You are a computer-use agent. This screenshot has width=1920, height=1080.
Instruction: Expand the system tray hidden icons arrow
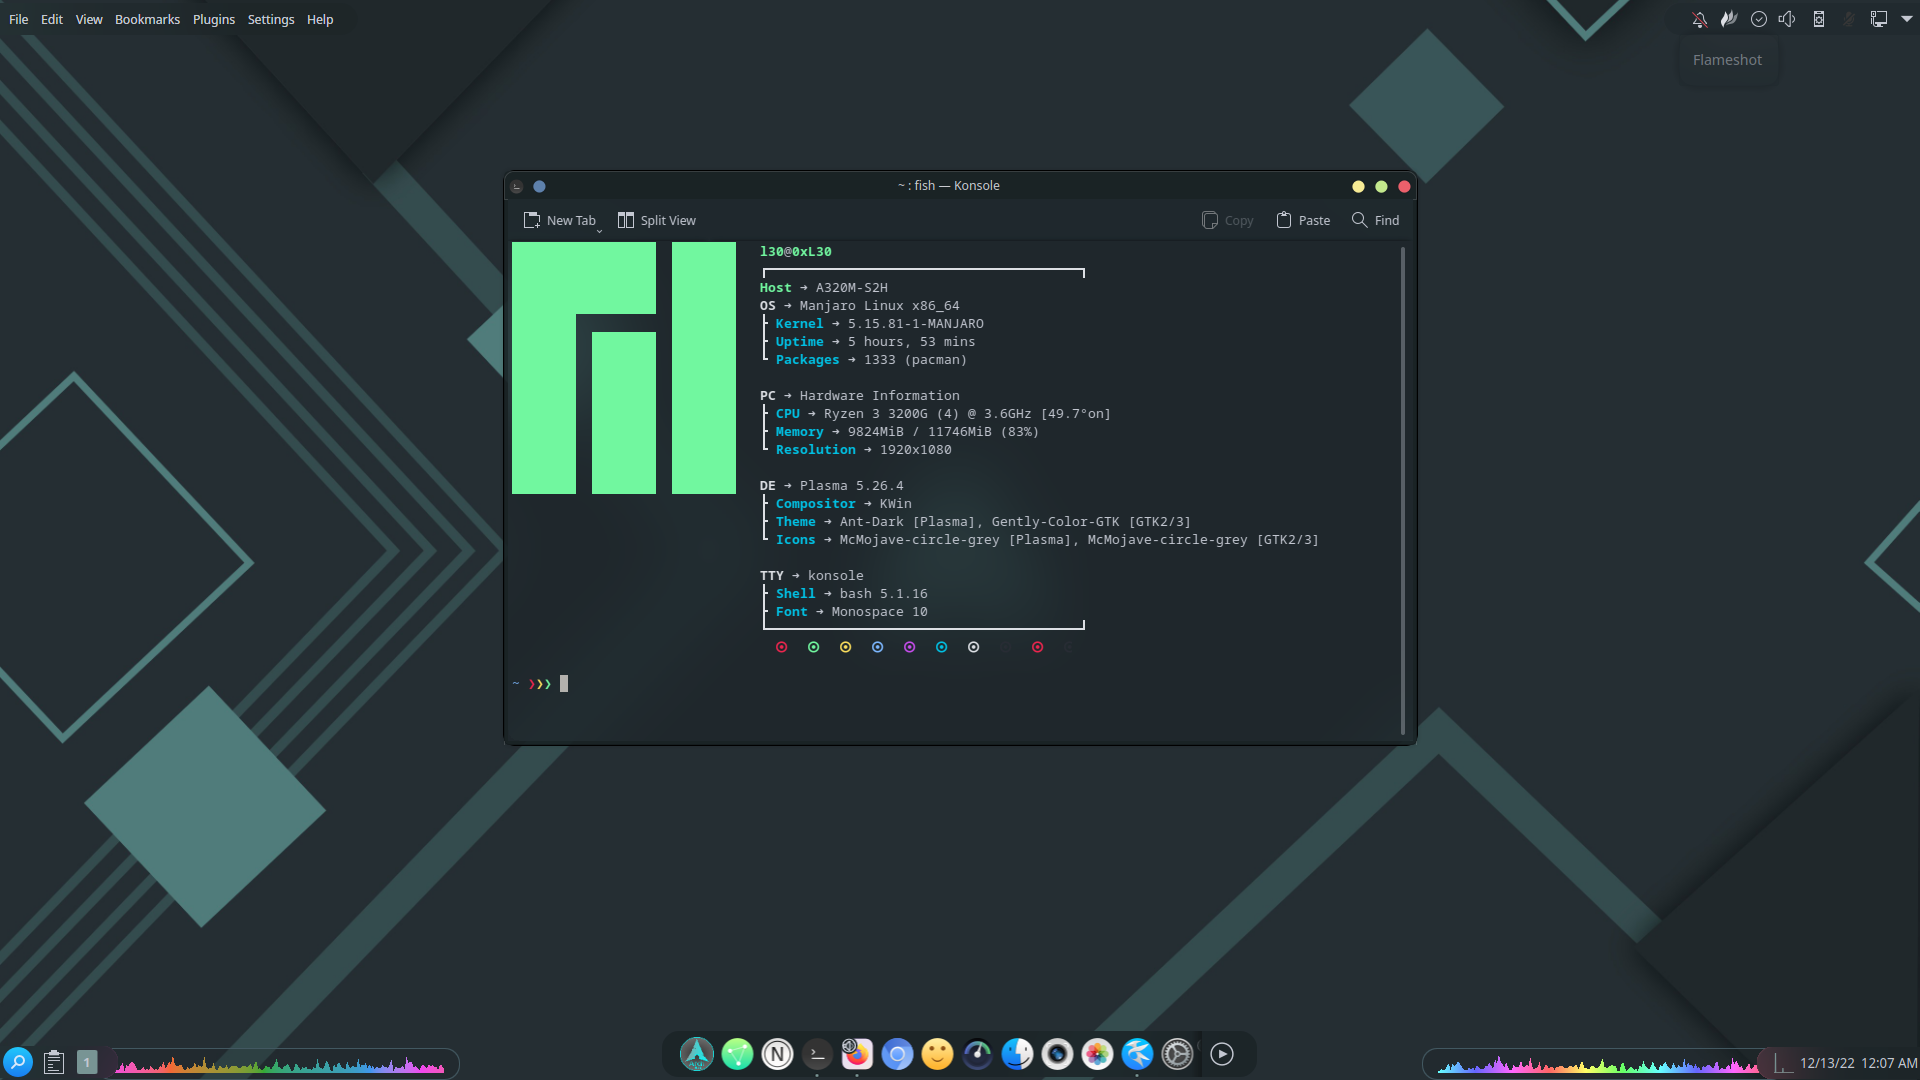1906,18
